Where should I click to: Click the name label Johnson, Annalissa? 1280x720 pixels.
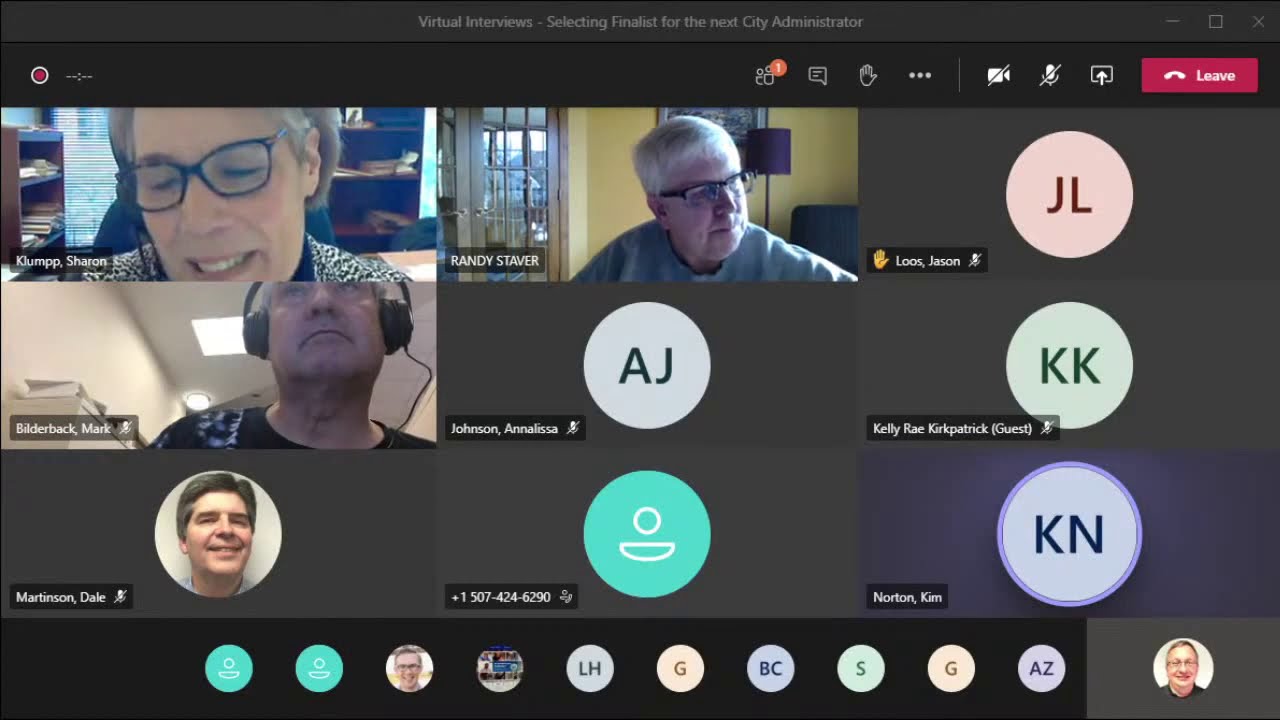[504, 429]
